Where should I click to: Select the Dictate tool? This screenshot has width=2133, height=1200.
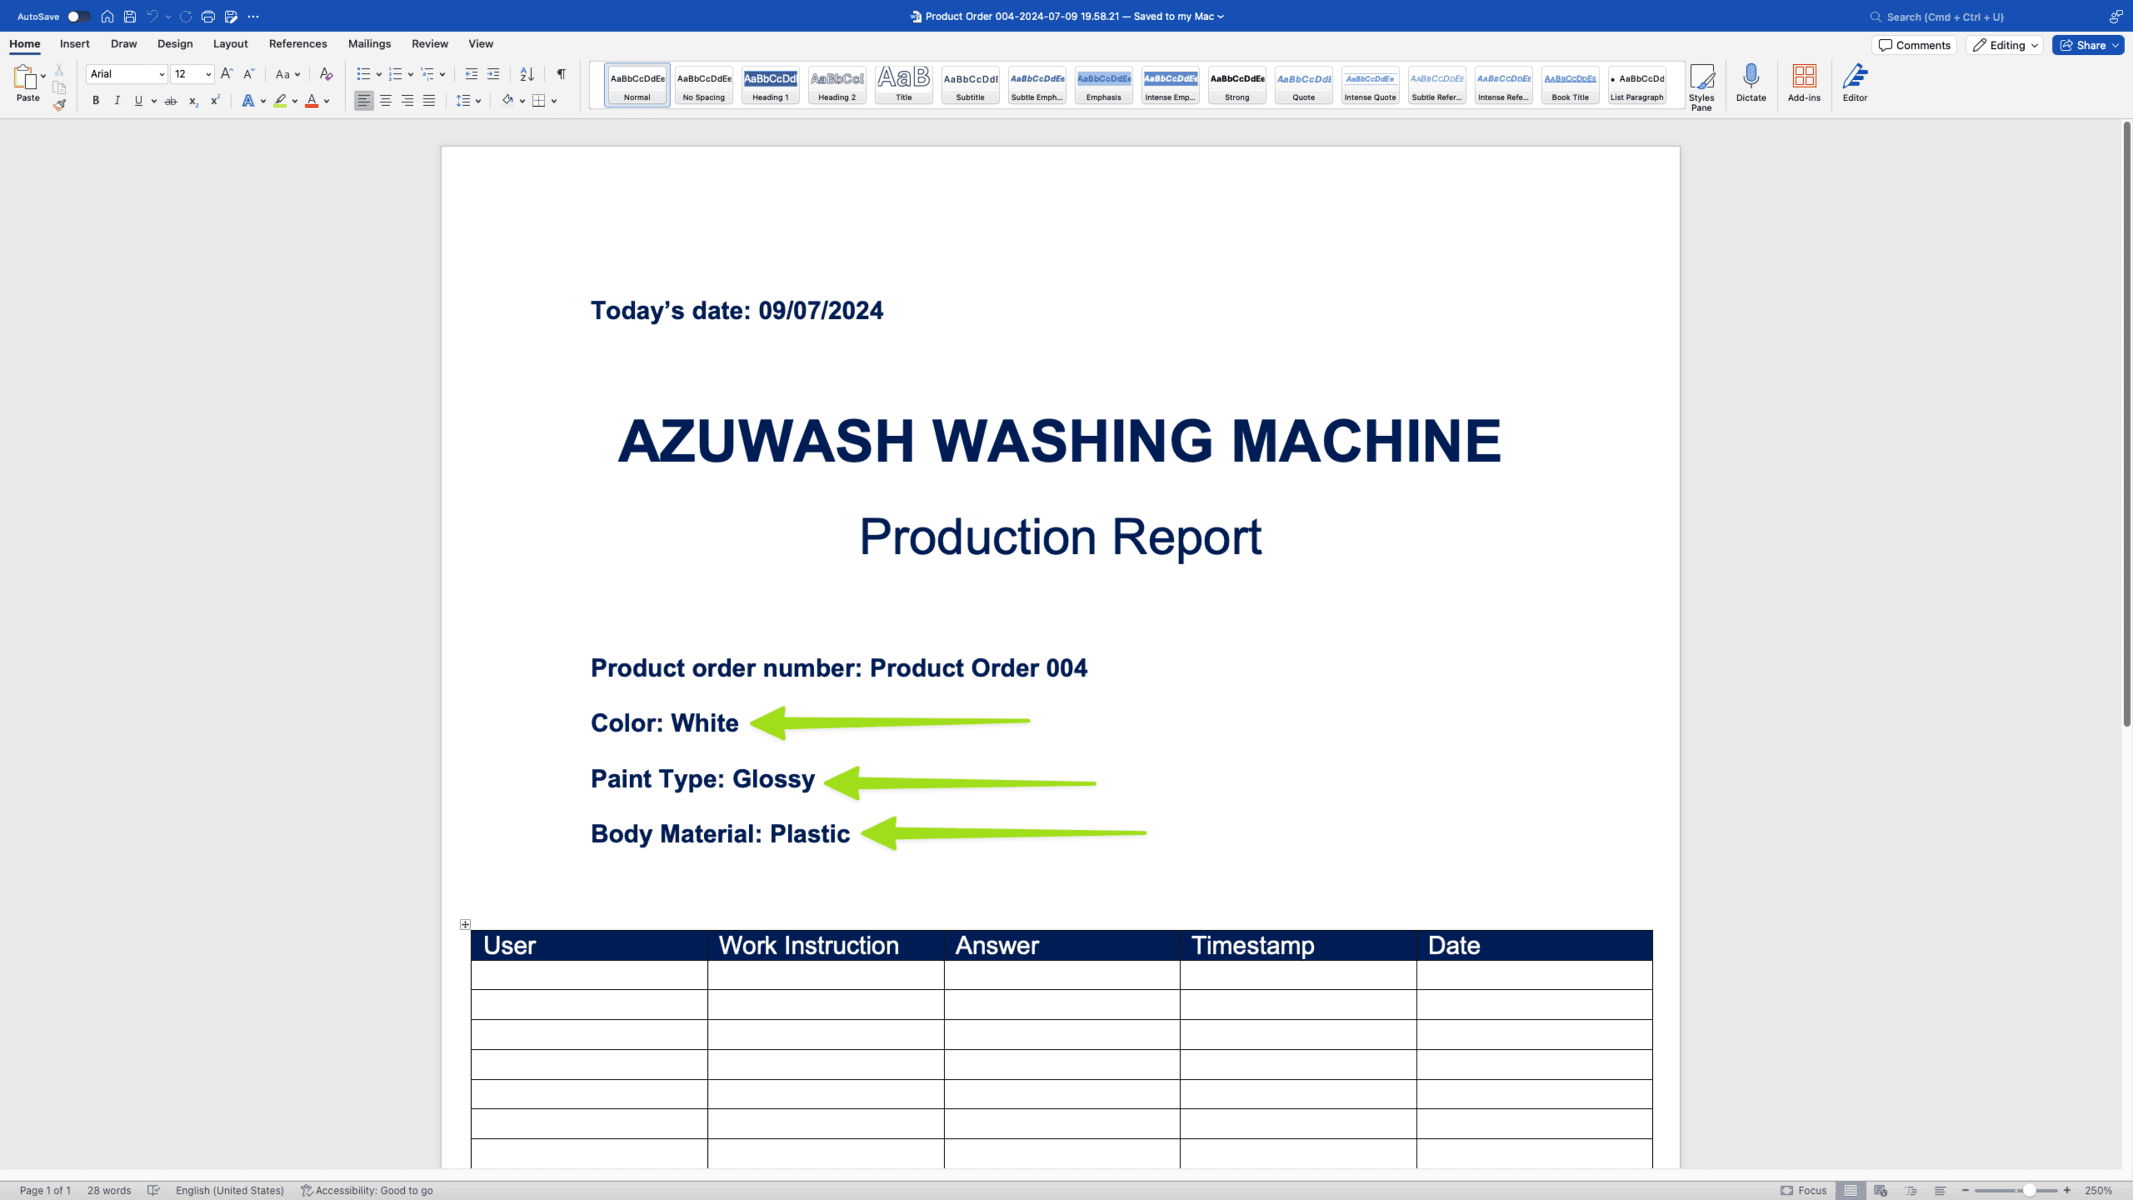pyautogui.click(x=1751, y=84)
